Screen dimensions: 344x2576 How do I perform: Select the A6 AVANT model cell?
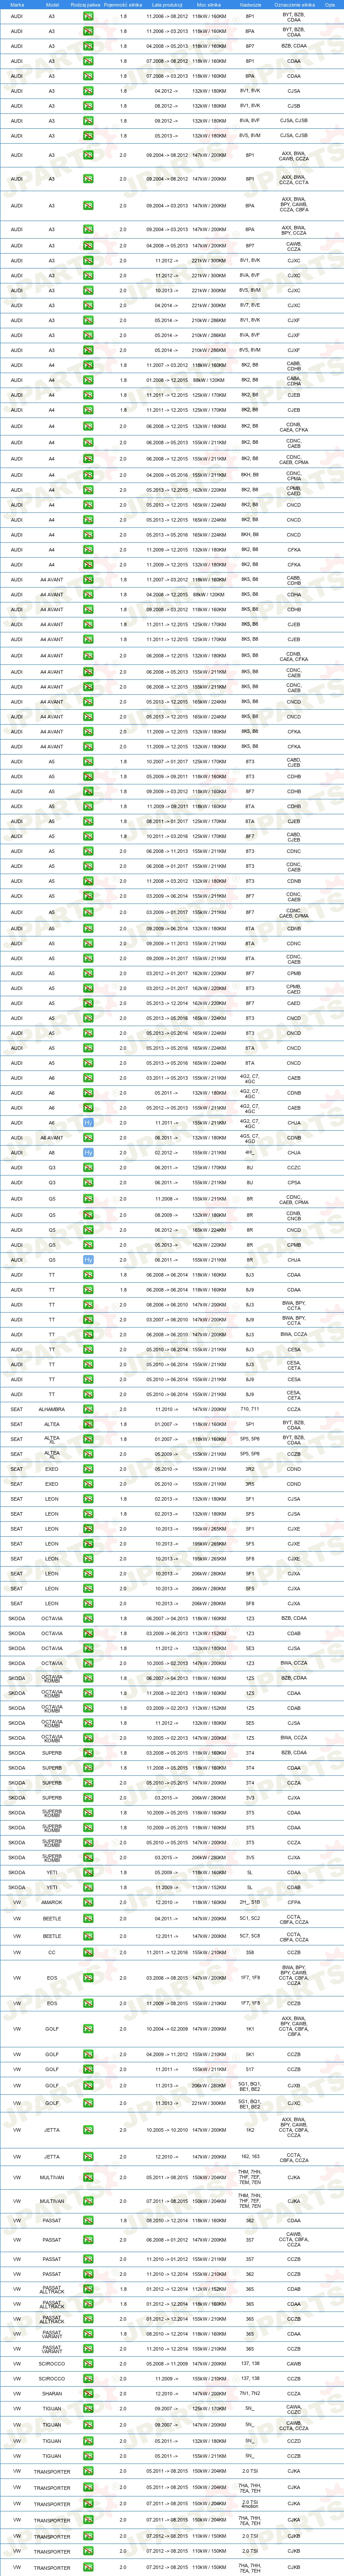coord(52,1138)
